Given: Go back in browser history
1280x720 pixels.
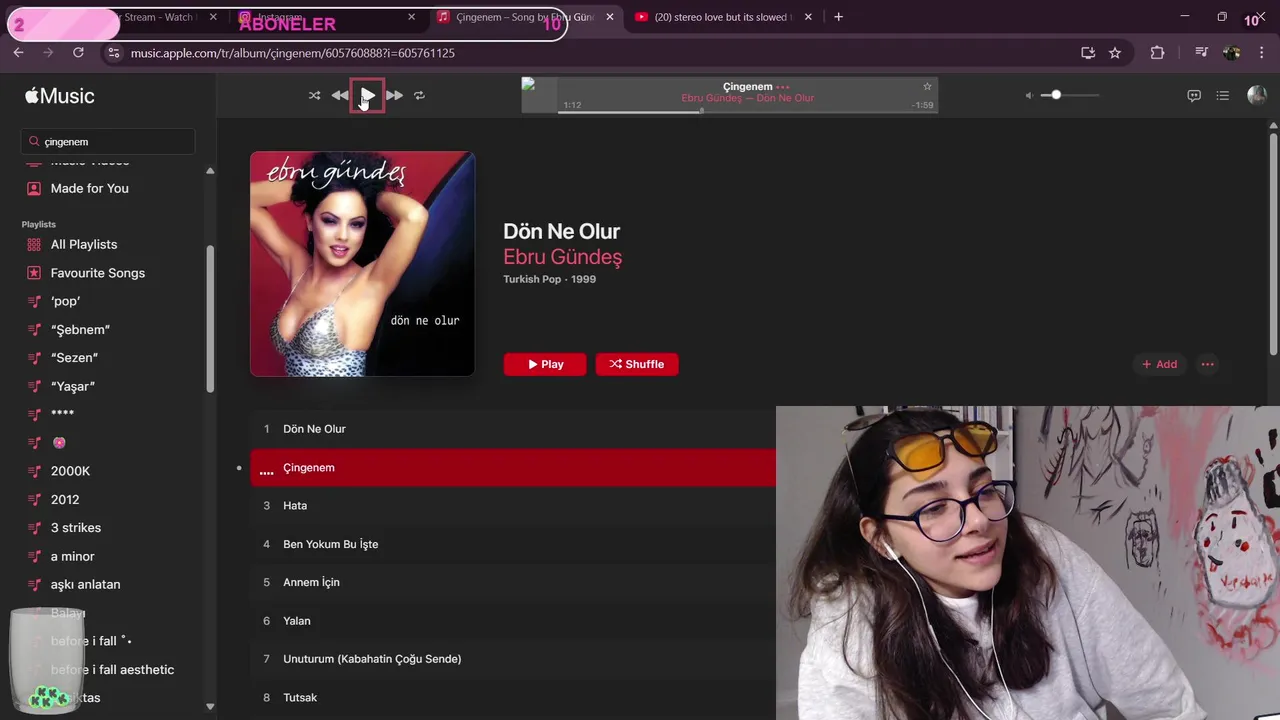Looking at the screenshot, I should [x=19, y=53].
